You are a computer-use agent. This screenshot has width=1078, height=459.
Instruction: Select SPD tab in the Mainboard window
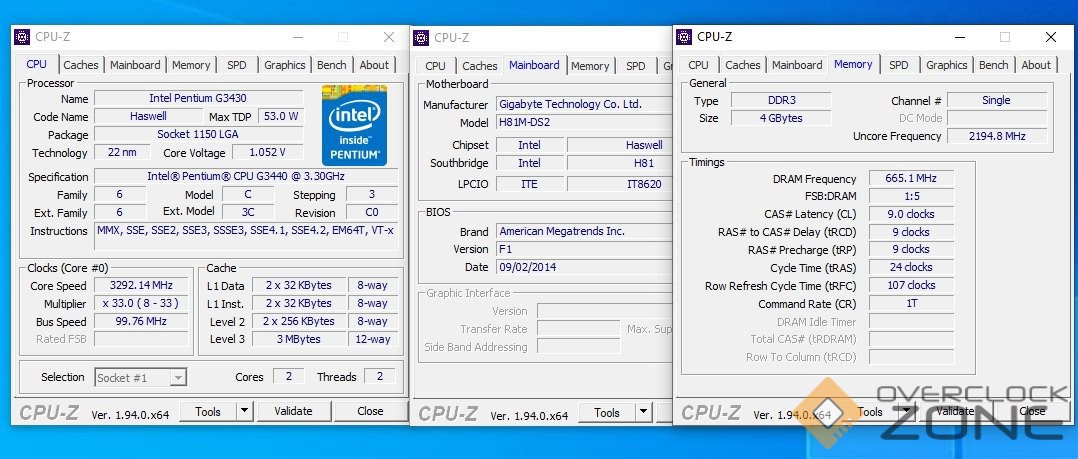pos(636,66)
